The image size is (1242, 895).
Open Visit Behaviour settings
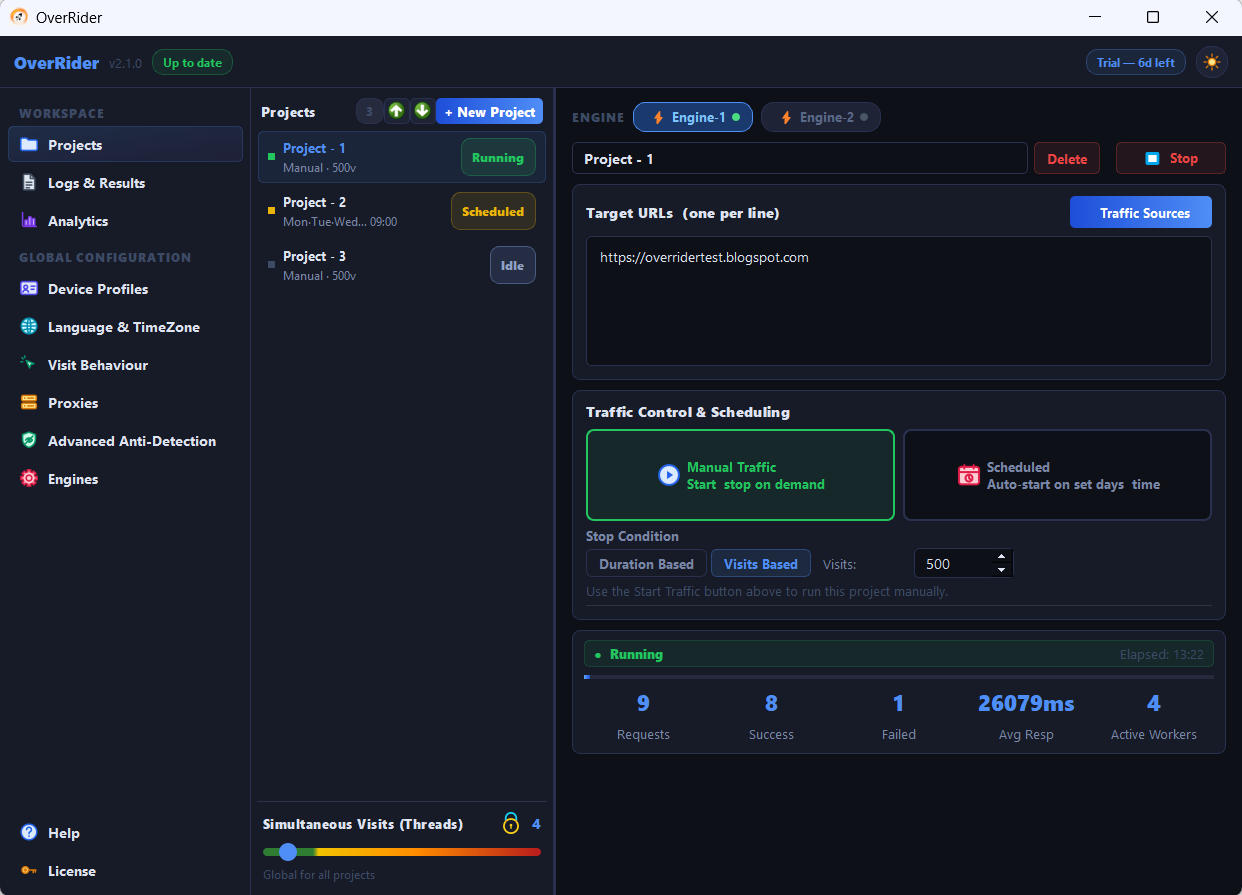[125, 365]
